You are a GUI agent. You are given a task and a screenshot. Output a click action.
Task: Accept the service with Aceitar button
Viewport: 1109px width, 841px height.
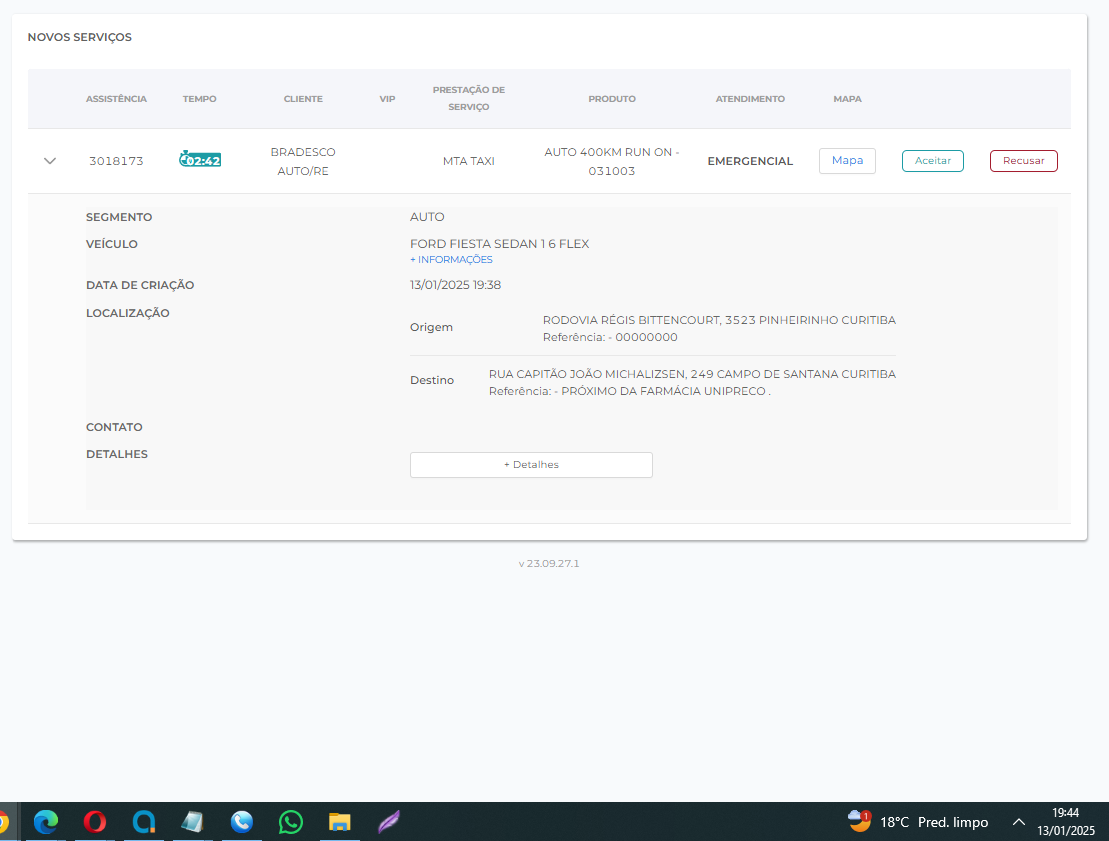pos(932,161)
